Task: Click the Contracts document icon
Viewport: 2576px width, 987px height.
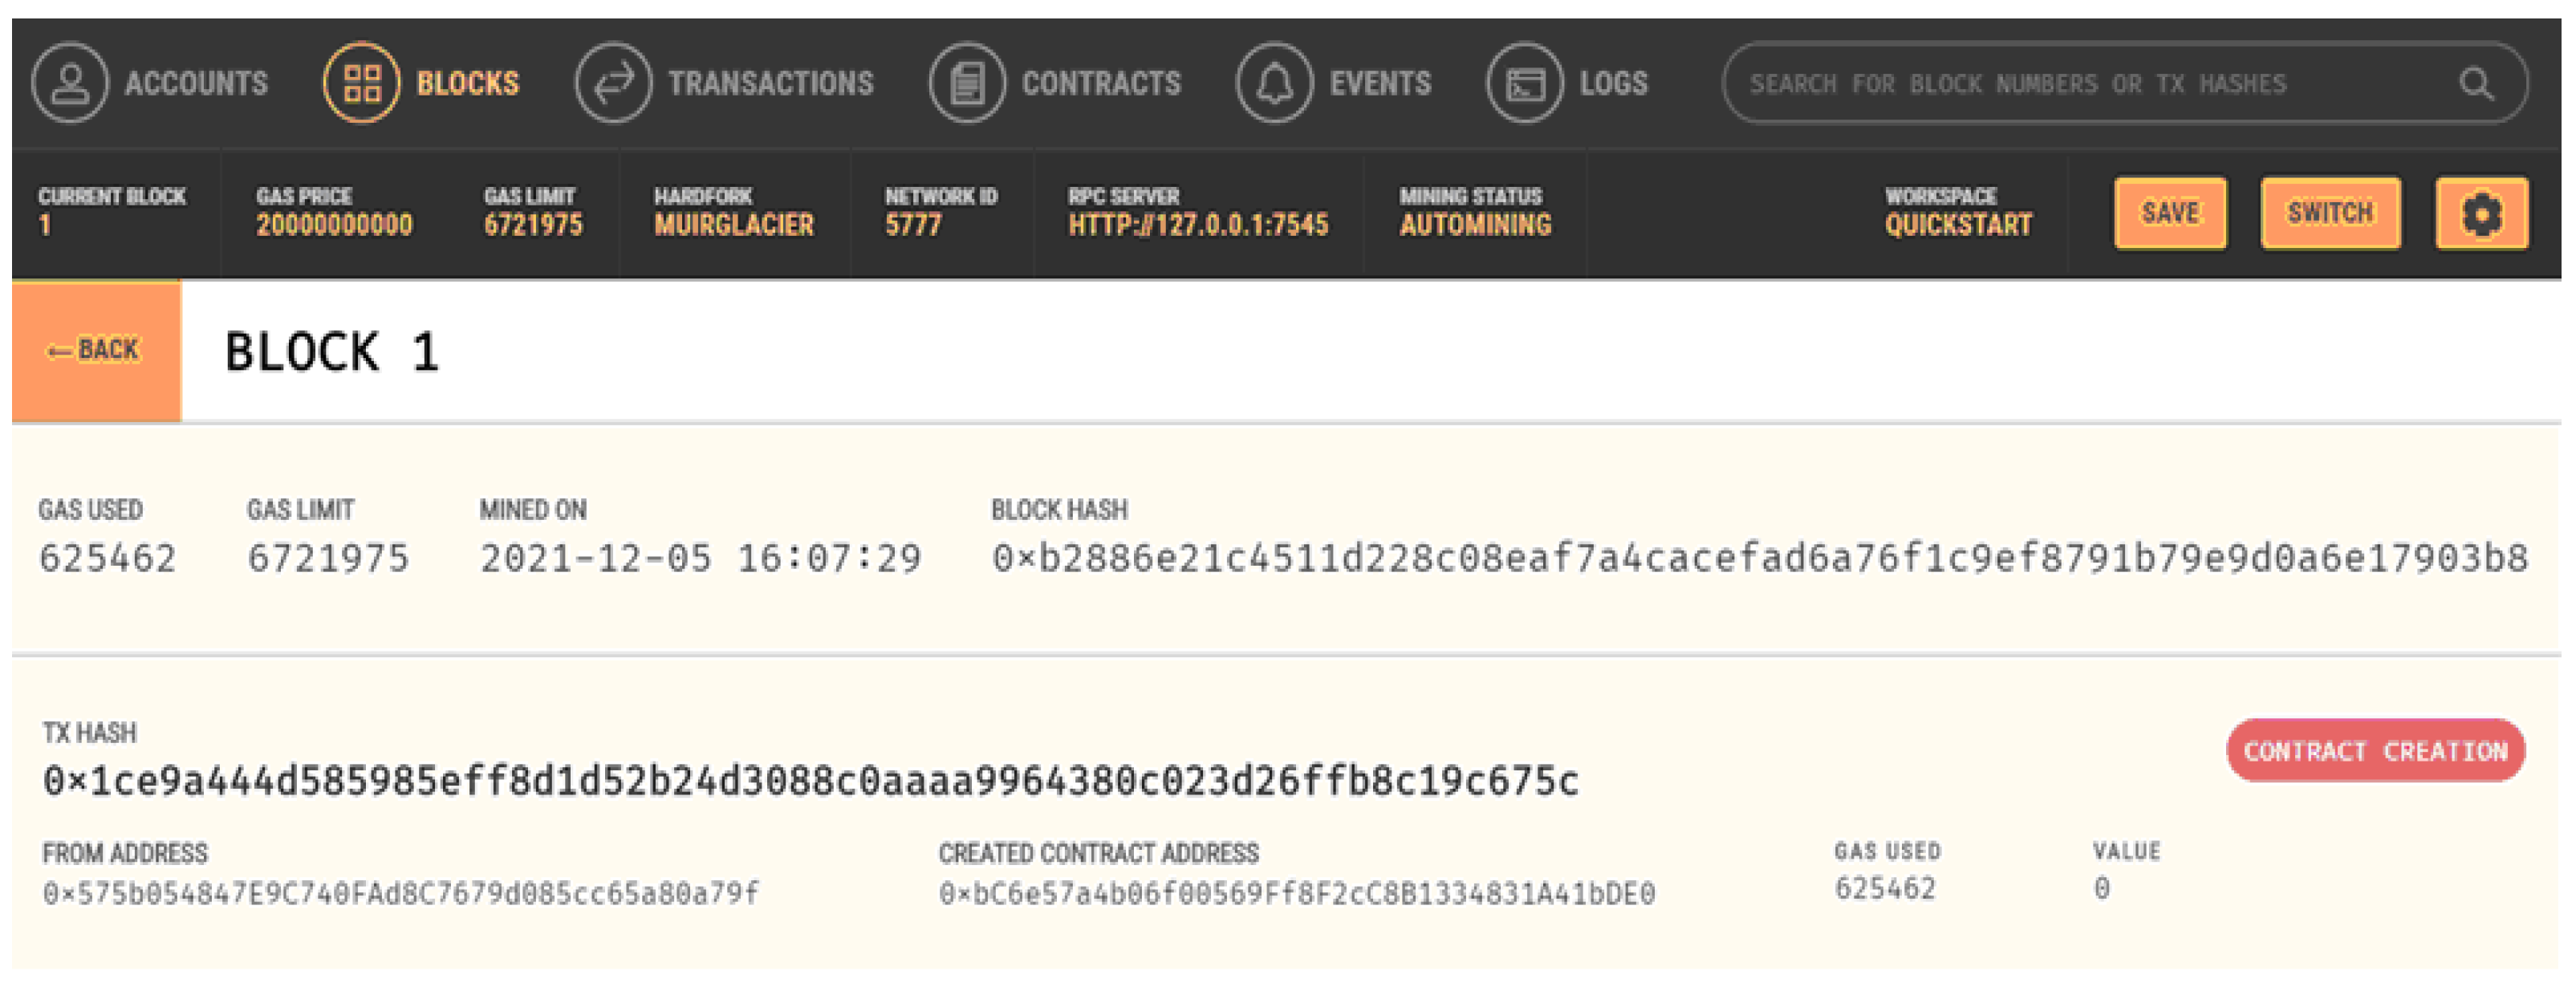Action: coord(966,83)
